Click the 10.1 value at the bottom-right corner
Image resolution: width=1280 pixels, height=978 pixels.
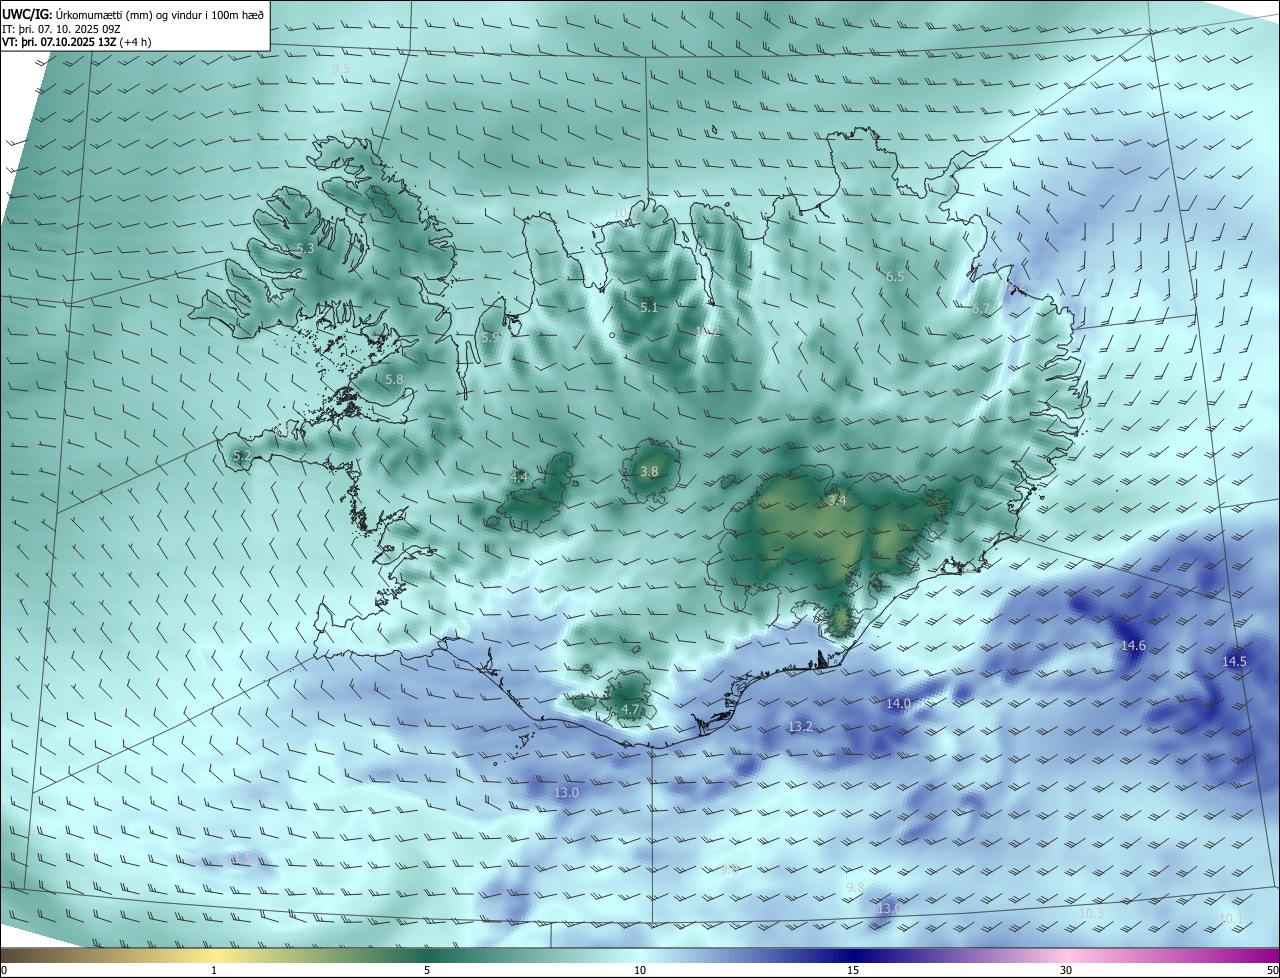tap(1230, 918)
